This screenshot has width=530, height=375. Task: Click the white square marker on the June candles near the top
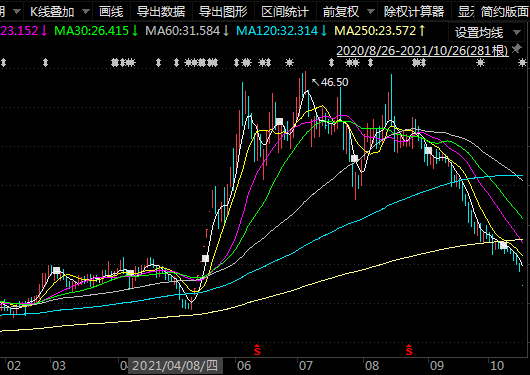point(279,122)
